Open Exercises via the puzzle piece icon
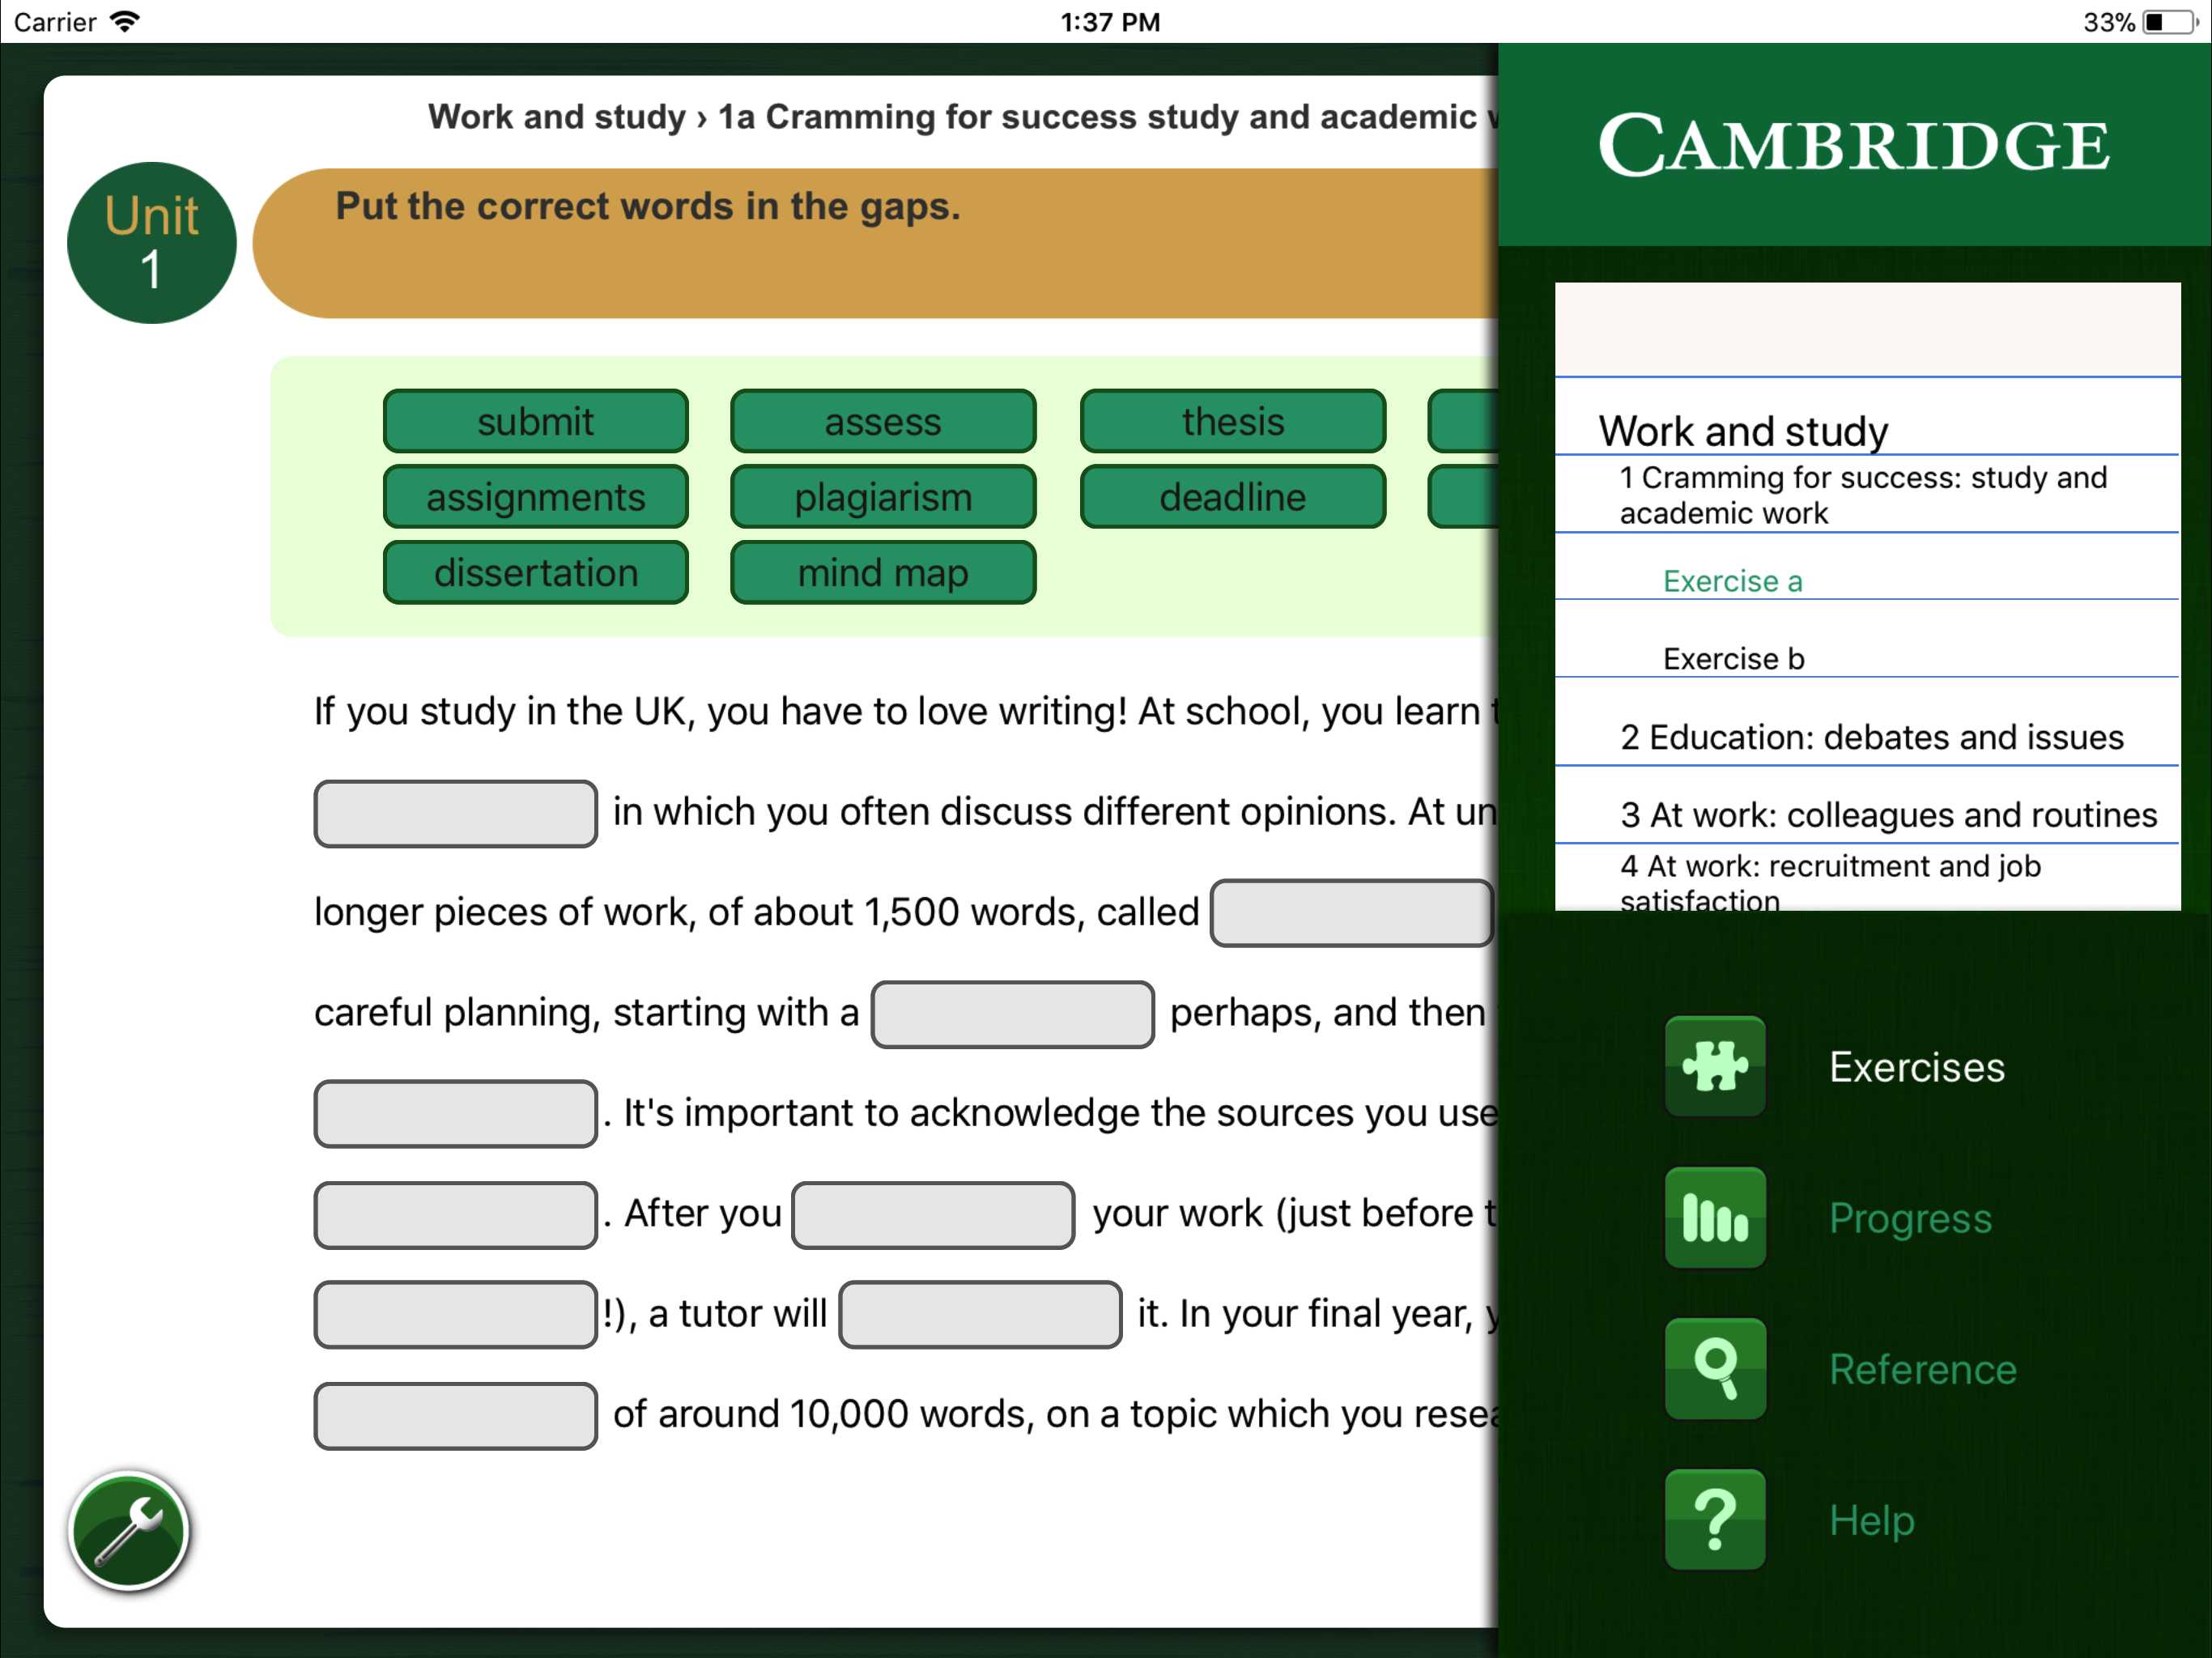 pyautogui.click(x=1714, y=1066)
